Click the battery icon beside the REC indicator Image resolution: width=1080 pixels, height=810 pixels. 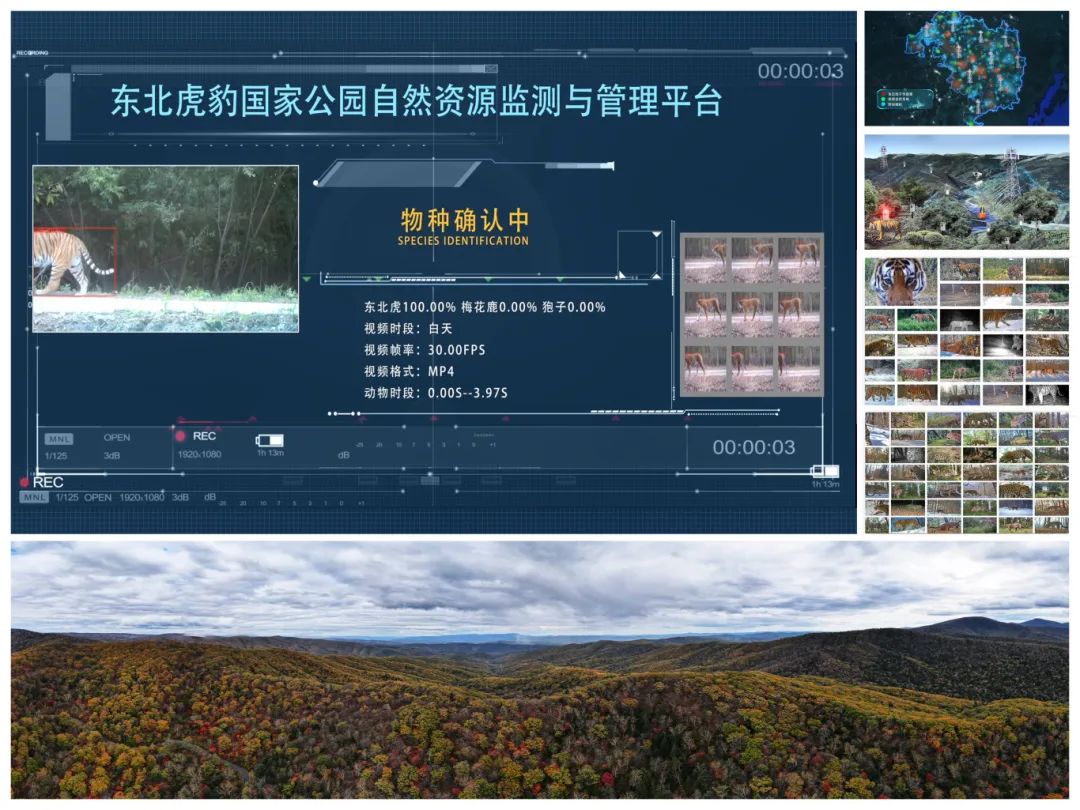270,440
